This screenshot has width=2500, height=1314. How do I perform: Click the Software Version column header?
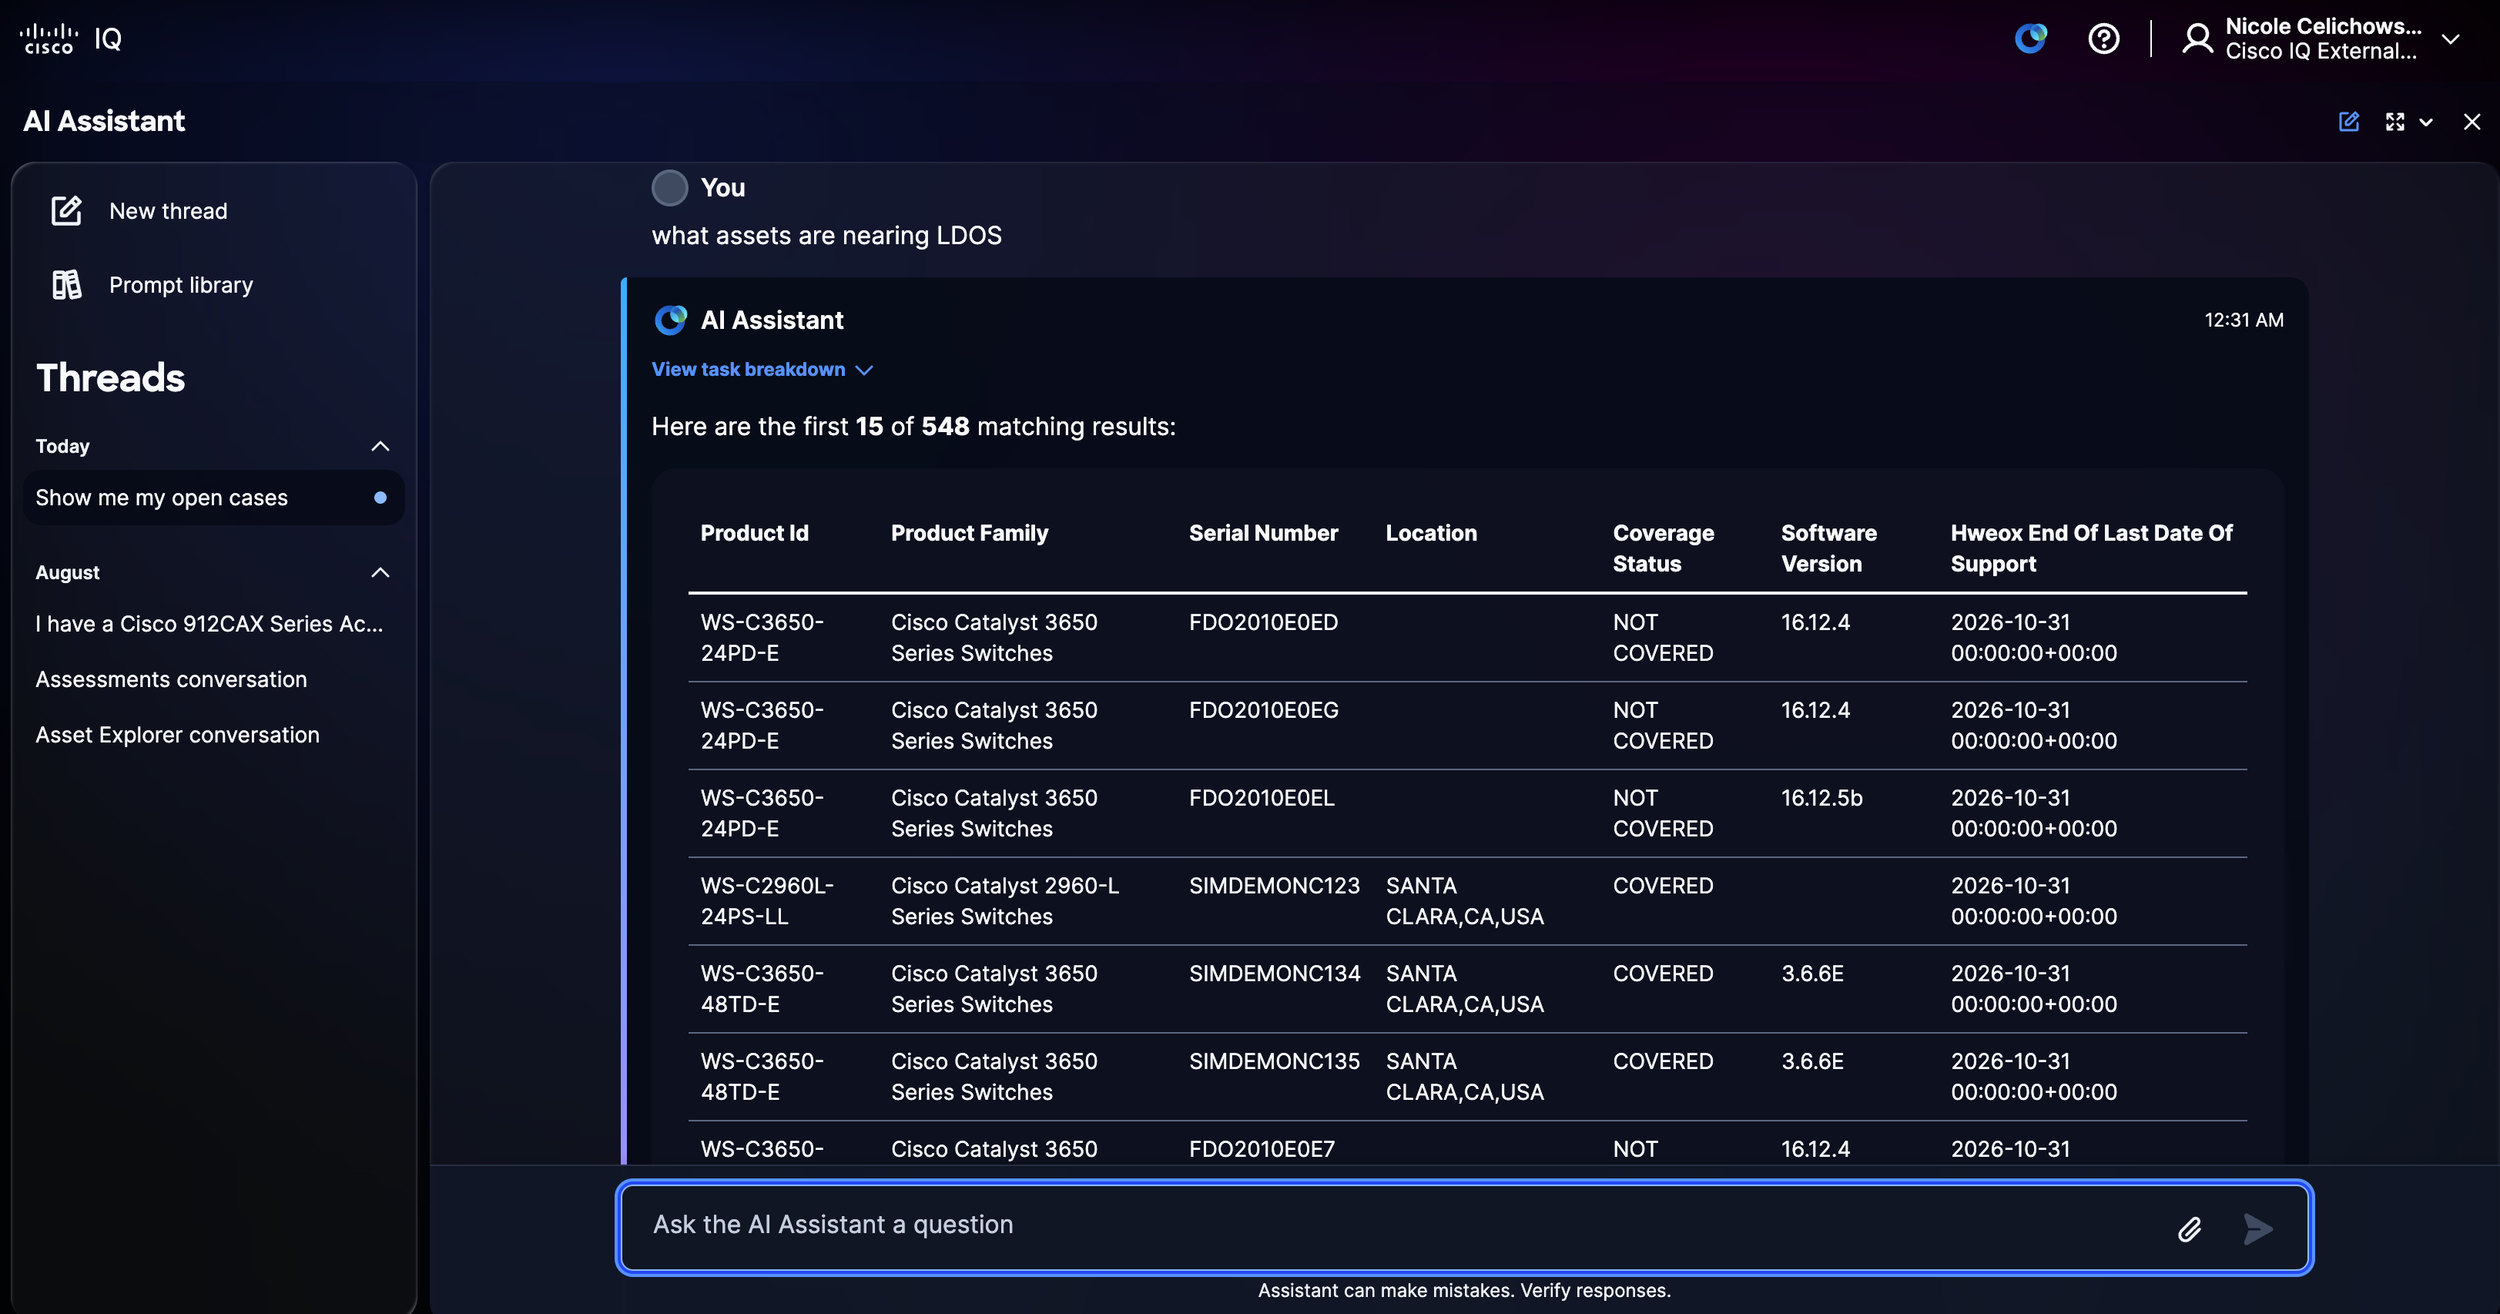point(1829,548)
